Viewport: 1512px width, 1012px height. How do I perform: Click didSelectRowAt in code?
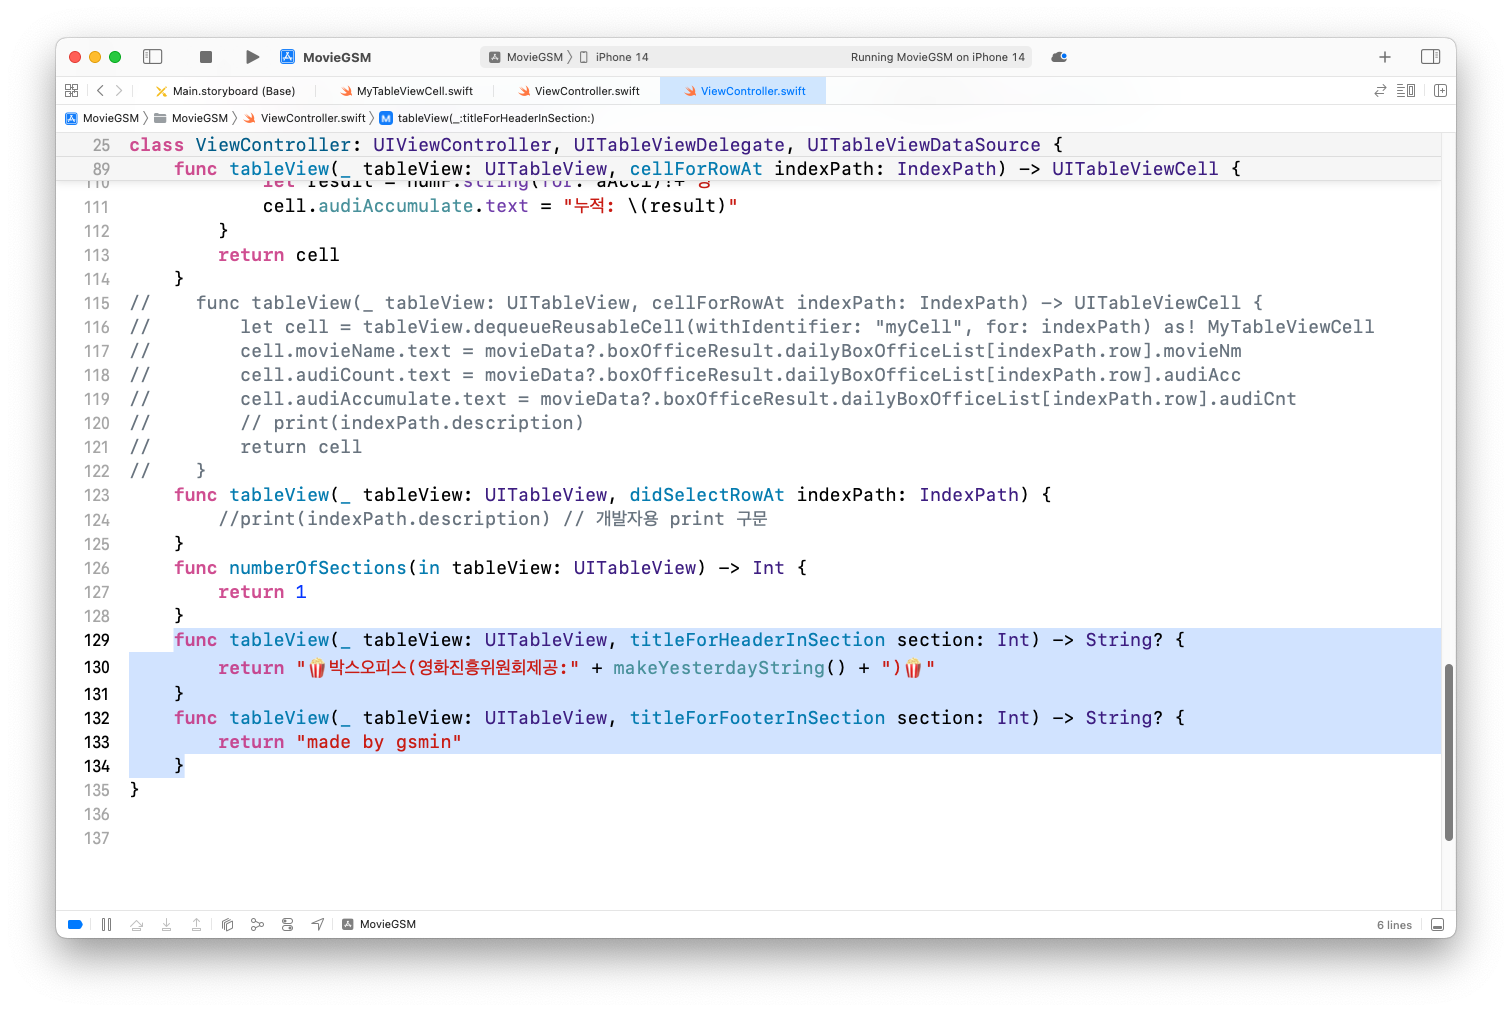707,495
